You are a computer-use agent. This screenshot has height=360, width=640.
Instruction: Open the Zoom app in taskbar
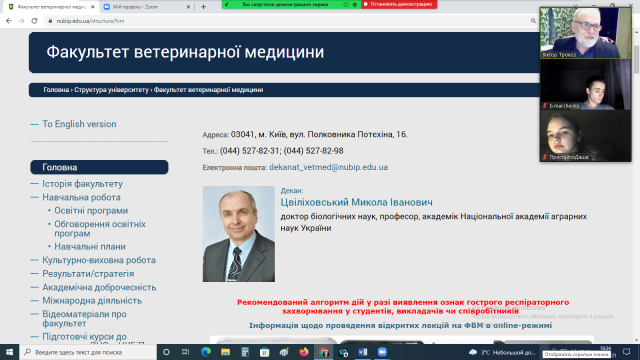coord(382,352)
